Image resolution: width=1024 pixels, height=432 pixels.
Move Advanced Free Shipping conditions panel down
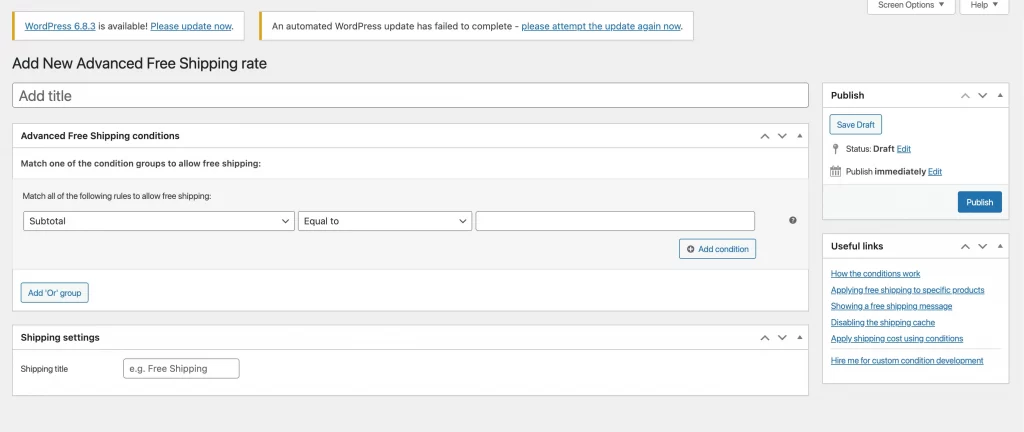click(x=782, y=136)
